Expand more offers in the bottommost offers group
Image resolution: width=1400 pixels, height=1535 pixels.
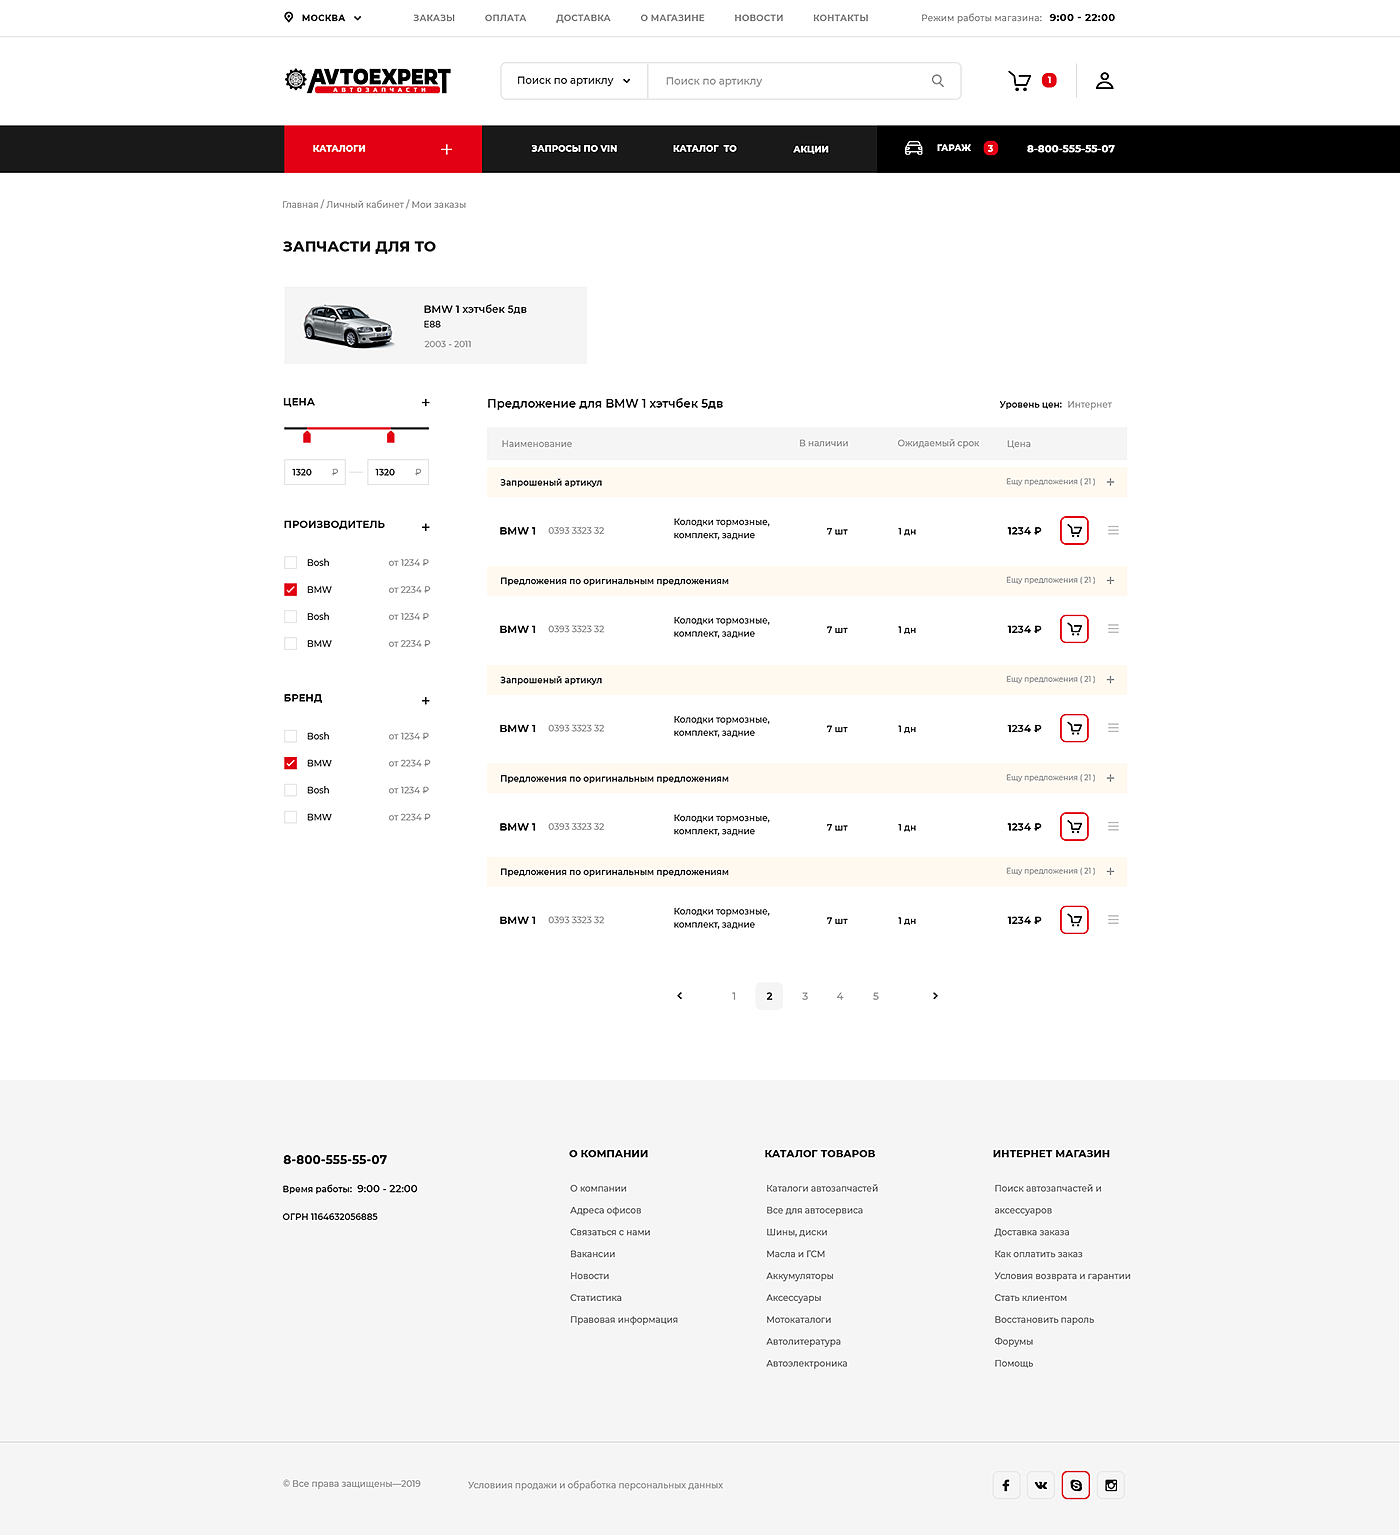(1110, 872)
